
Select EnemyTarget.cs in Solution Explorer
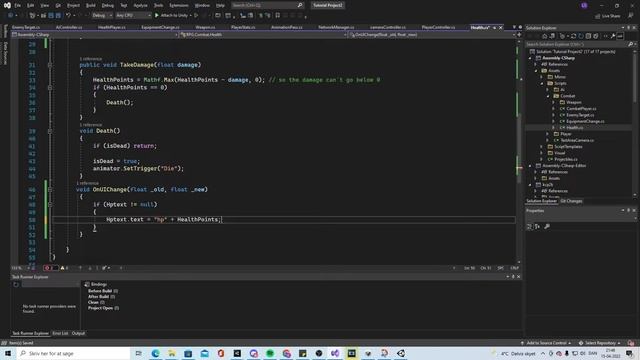[580, 115]
